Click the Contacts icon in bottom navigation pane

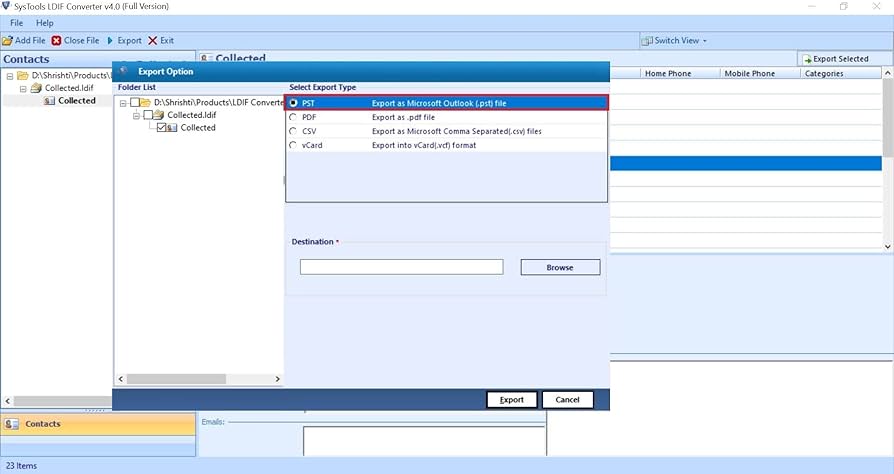pyautogui.click(x=11, y=424)
